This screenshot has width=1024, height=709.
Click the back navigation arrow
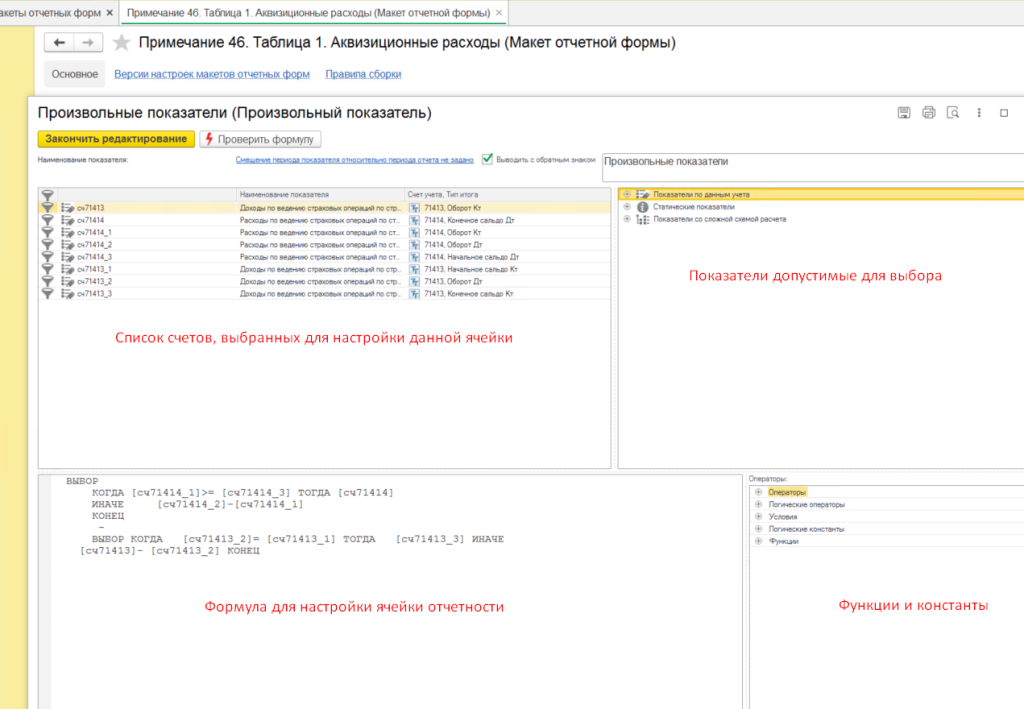[x=60, y=42]
